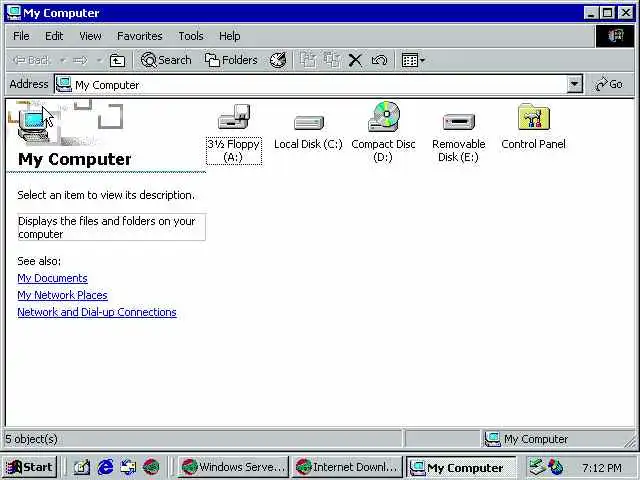The width and height of the screenshot is (640, 480).
Task: Select the Removable Disk (E:) icon
Action: coord(459,122)
